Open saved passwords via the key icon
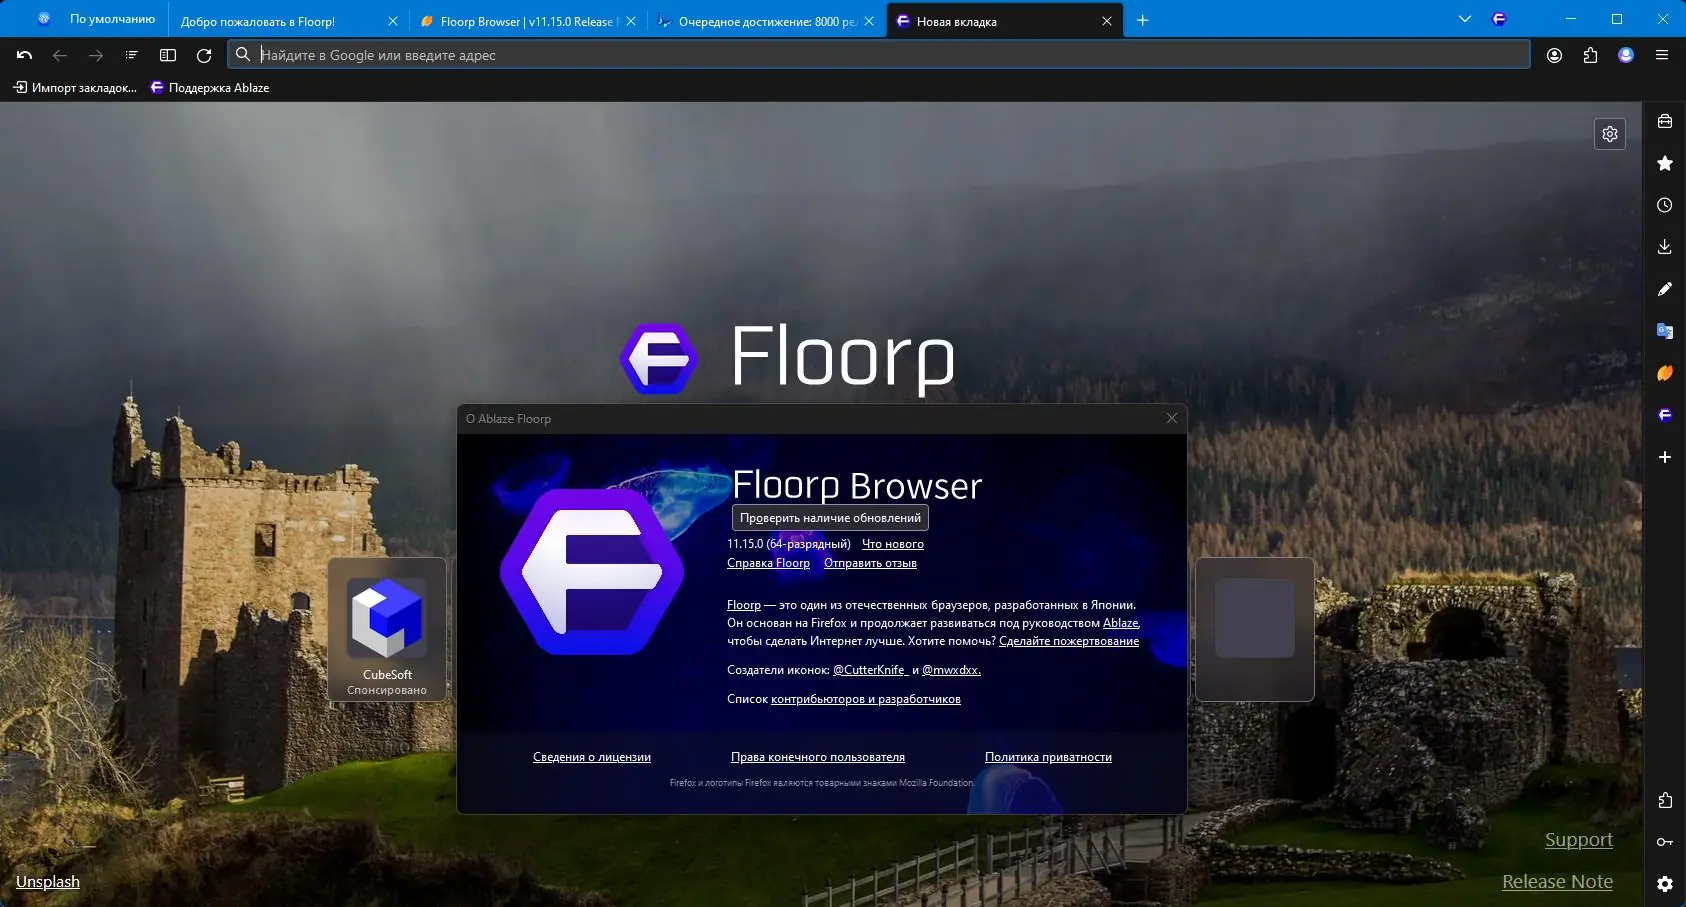1686x907 pixels. 1664,842
